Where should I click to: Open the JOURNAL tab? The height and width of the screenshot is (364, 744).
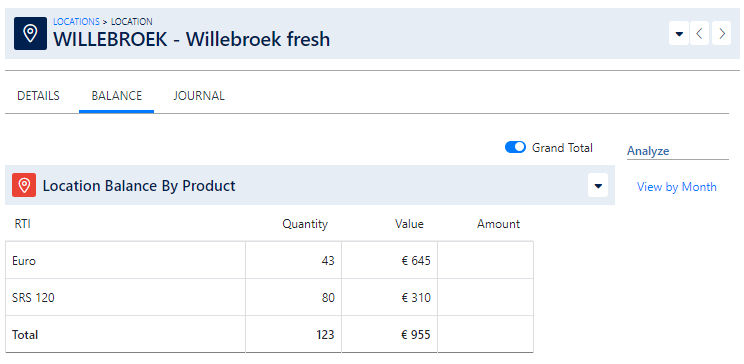(x=199, y=96)
